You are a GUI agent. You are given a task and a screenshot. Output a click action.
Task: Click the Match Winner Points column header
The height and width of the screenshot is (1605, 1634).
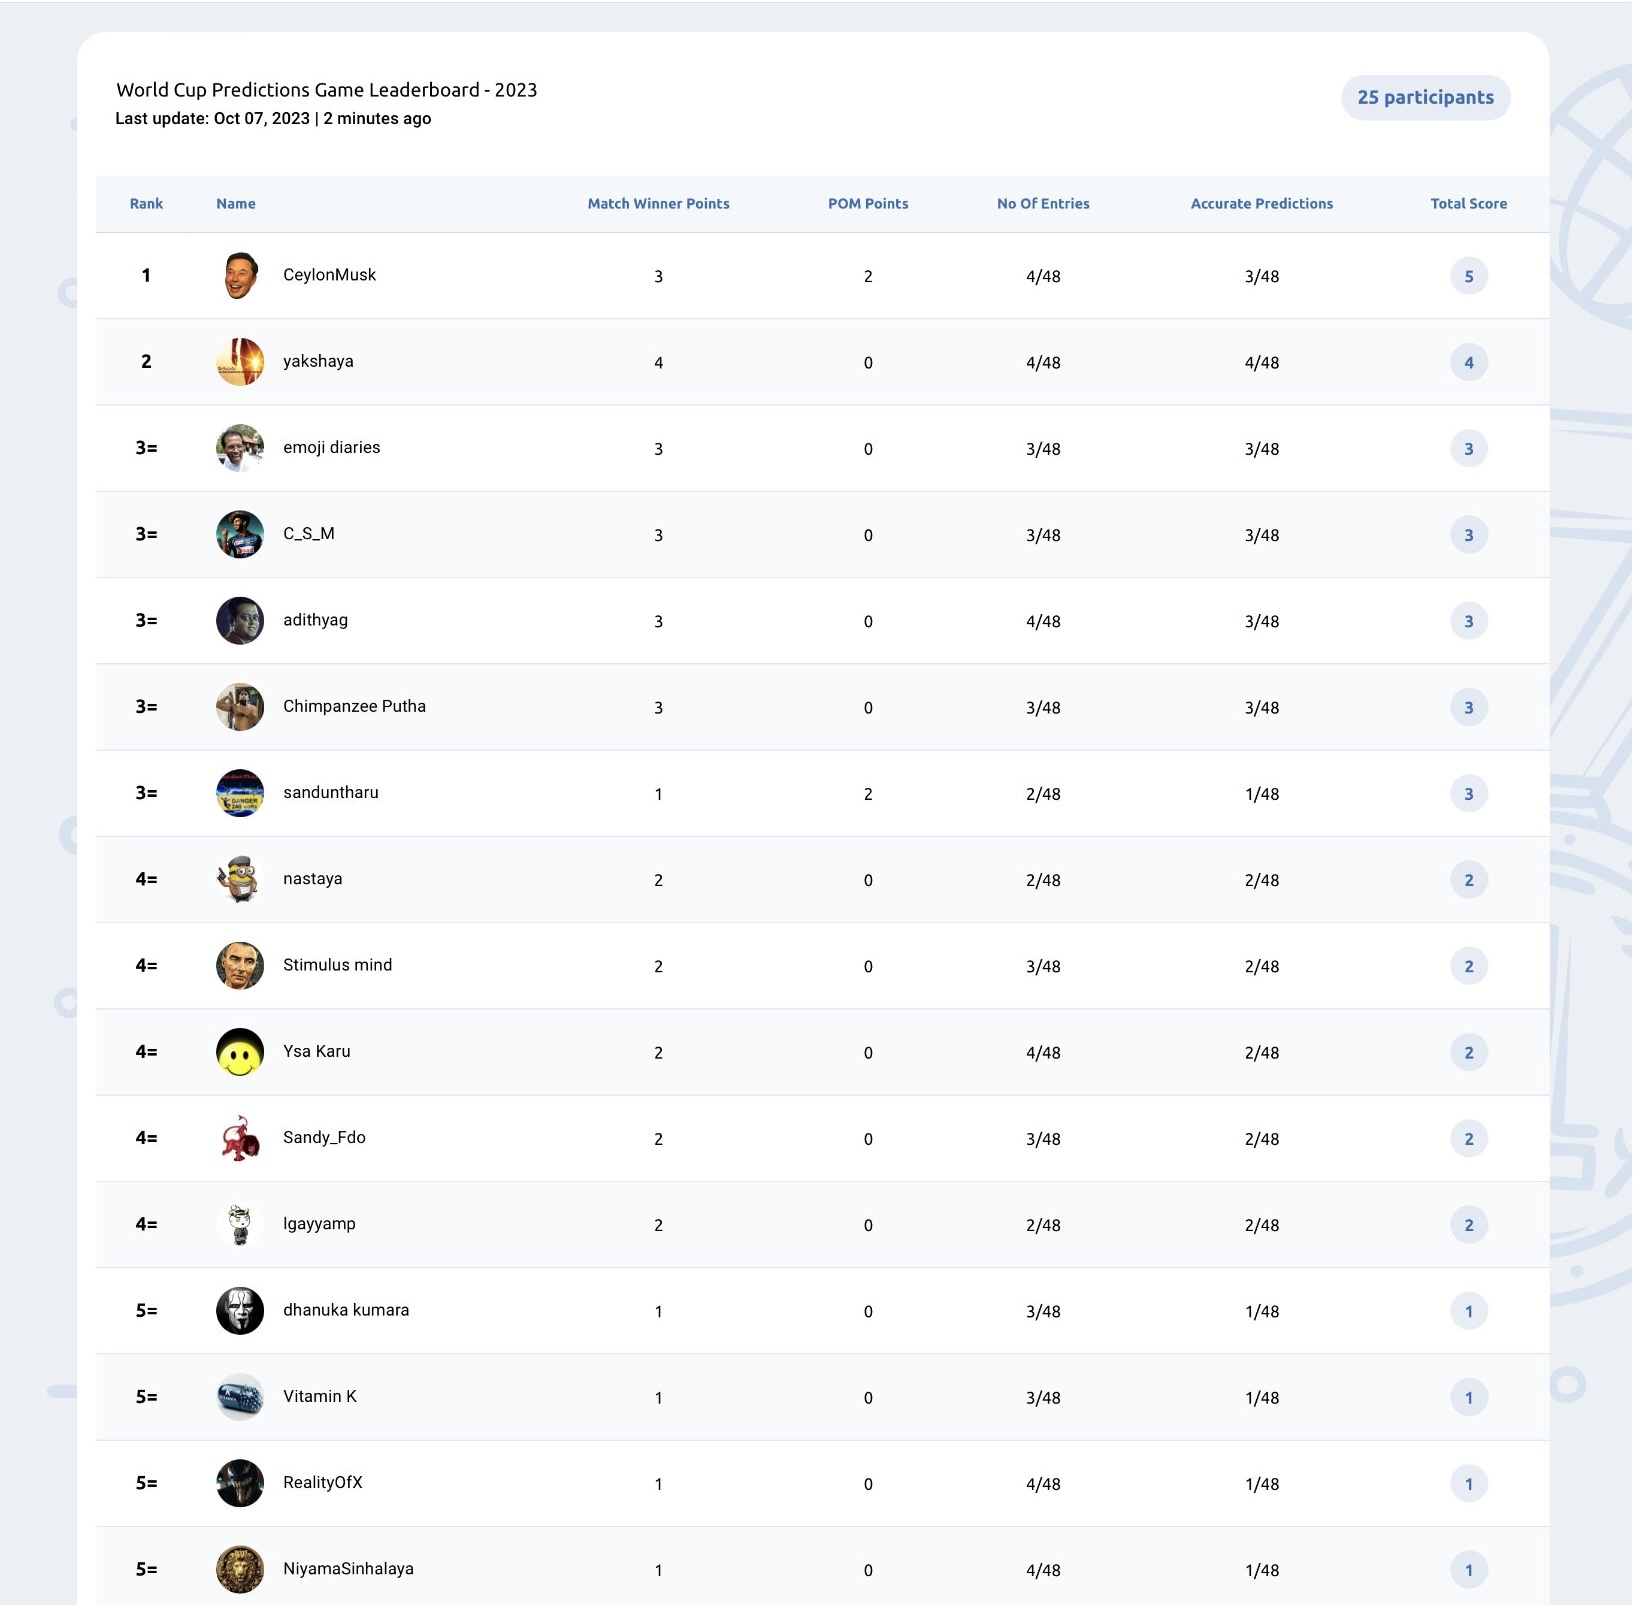click(x=658, y=204)
